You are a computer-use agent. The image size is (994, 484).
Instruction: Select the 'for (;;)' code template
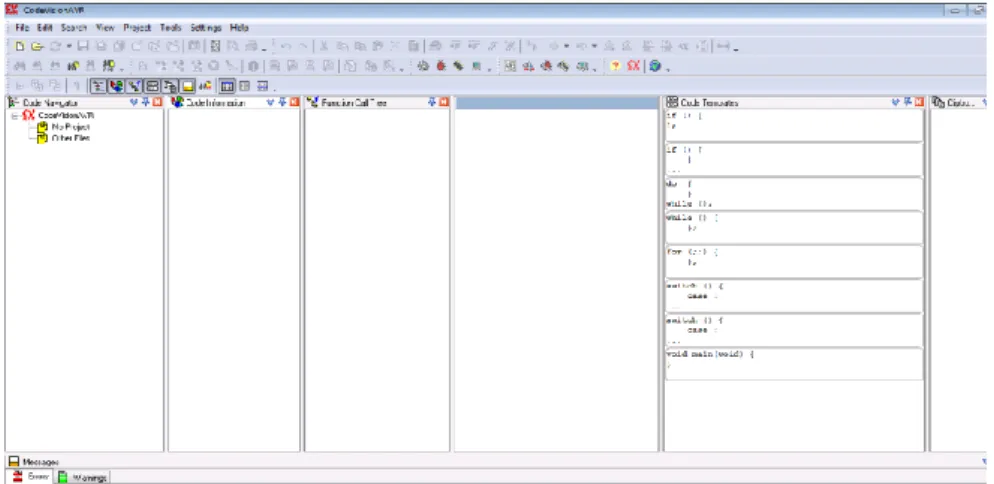(x=794, y=261)
